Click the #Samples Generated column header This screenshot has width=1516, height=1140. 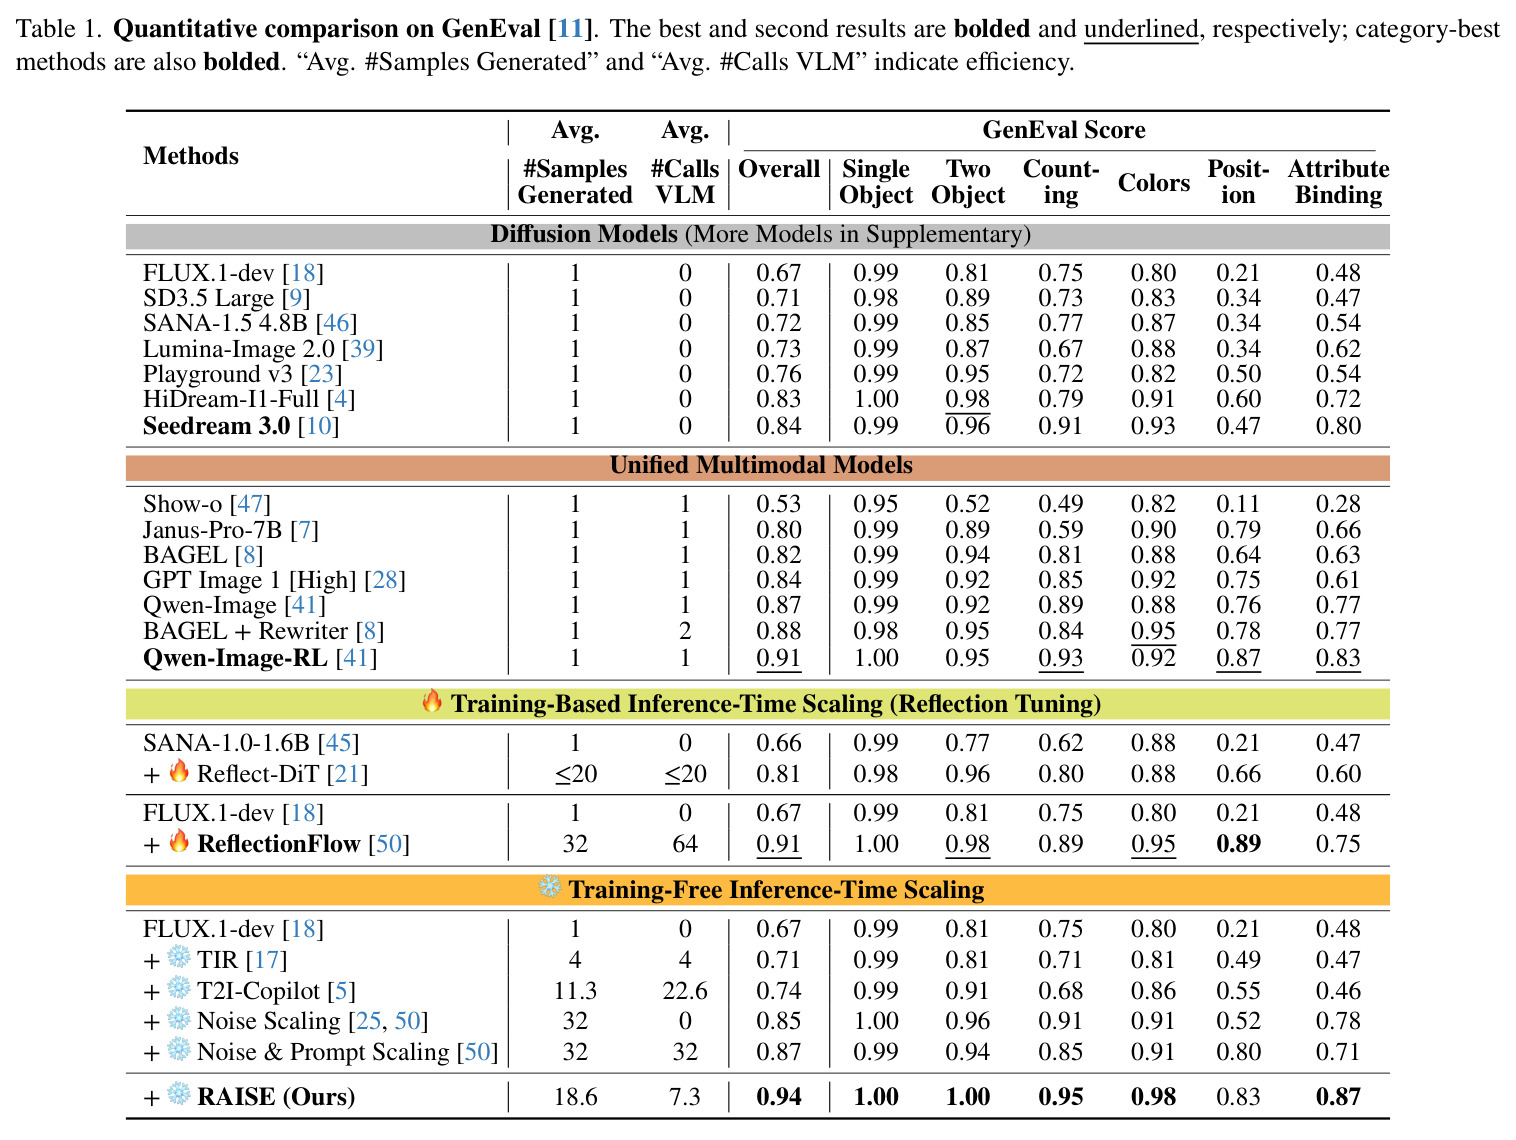coord(575,182)
